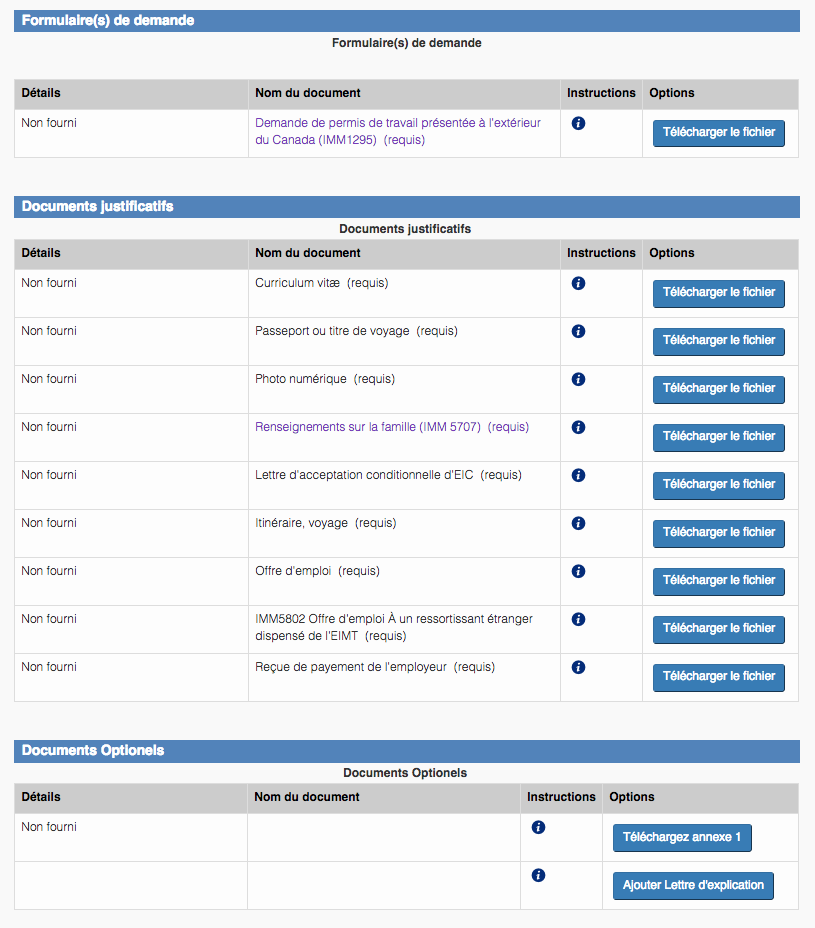Open info icon beside Ajouter Lettre d'explication
Viewport: 815px width, 928px height.
(538, 876)
